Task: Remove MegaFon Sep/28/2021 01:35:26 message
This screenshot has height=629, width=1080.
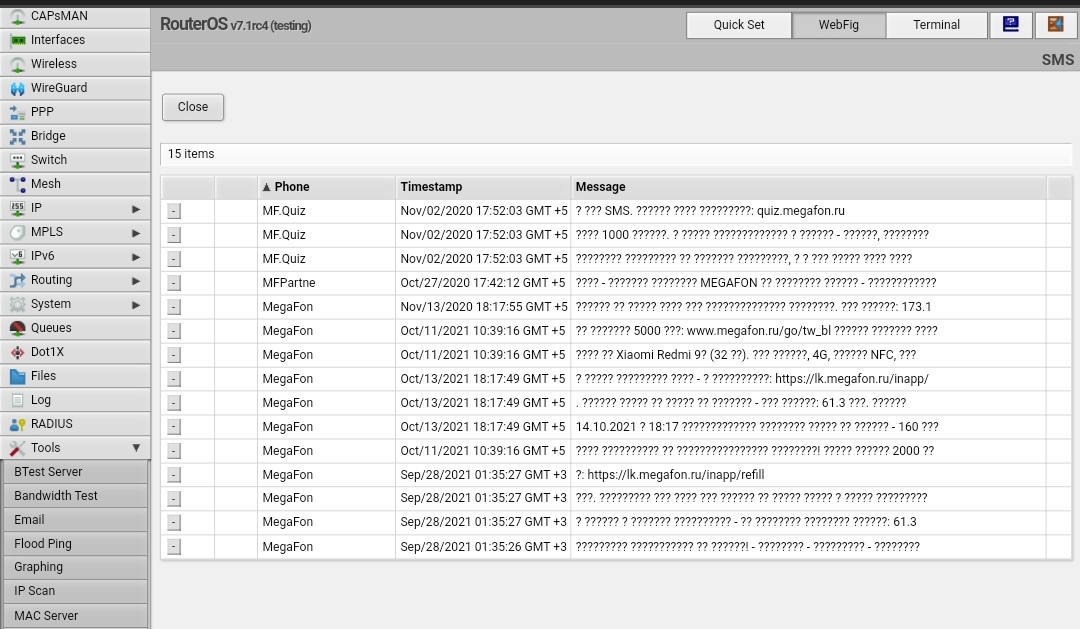Action: [x=174, y=547]
